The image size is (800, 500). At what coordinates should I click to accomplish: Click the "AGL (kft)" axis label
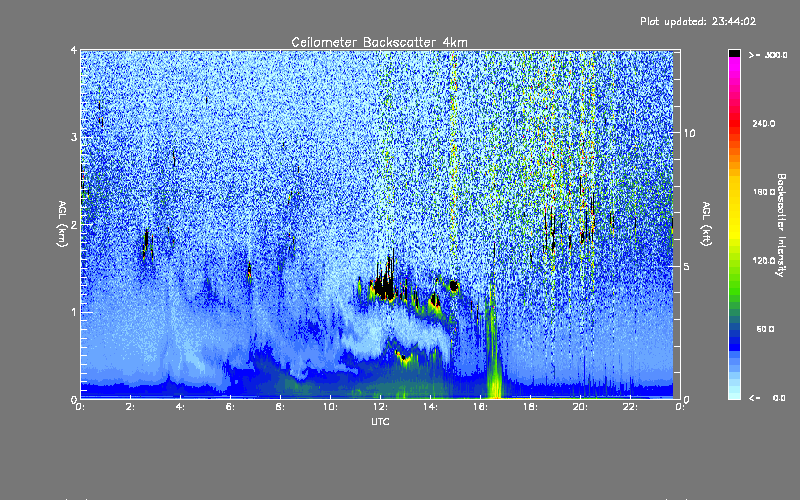coord(706,224)
